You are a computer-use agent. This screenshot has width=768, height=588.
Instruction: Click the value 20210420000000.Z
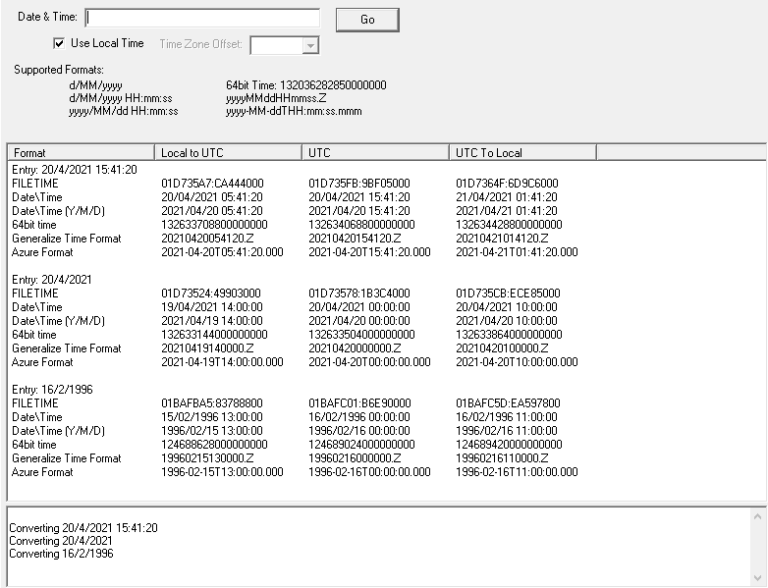point(355,348)
